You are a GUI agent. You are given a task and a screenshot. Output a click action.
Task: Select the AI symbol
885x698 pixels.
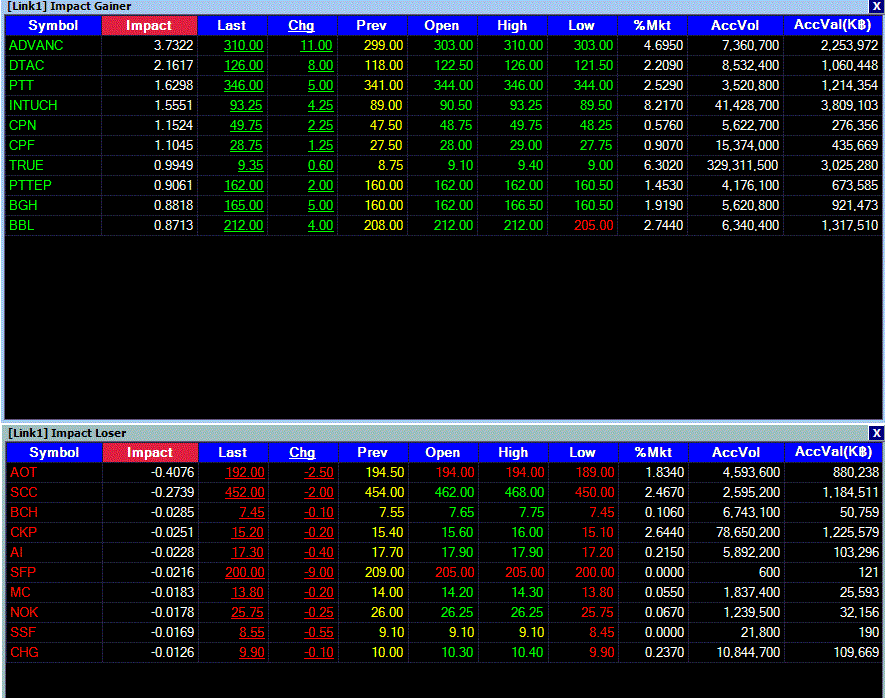(16, 552)
